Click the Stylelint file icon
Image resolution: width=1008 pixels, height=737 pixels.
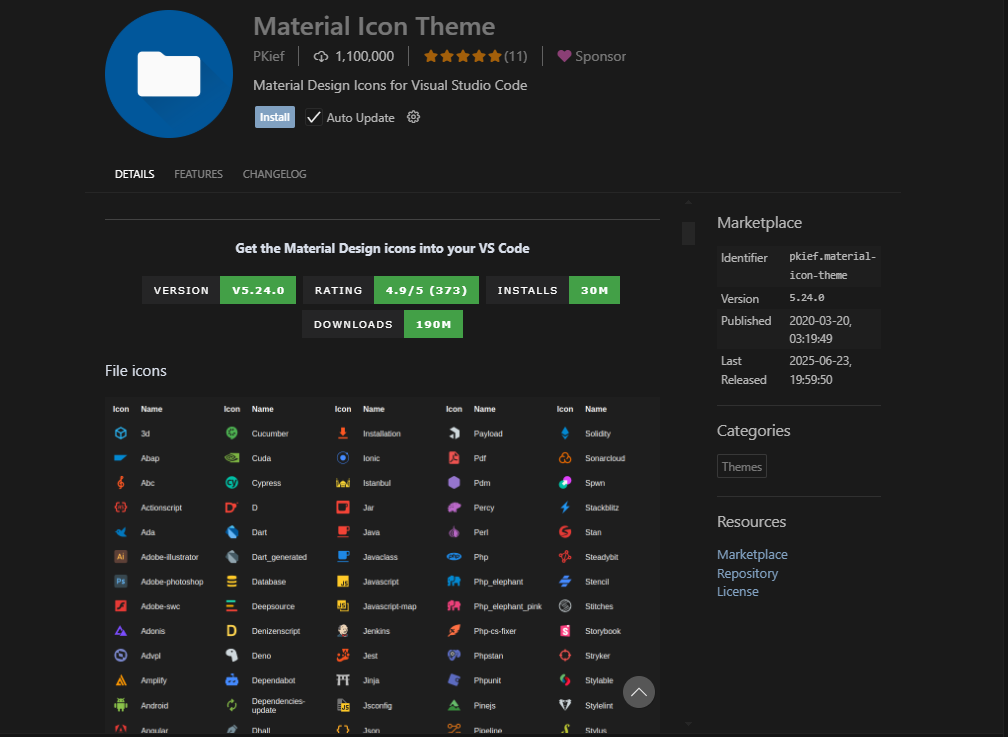pyautogui.click(x=565, y=705)
